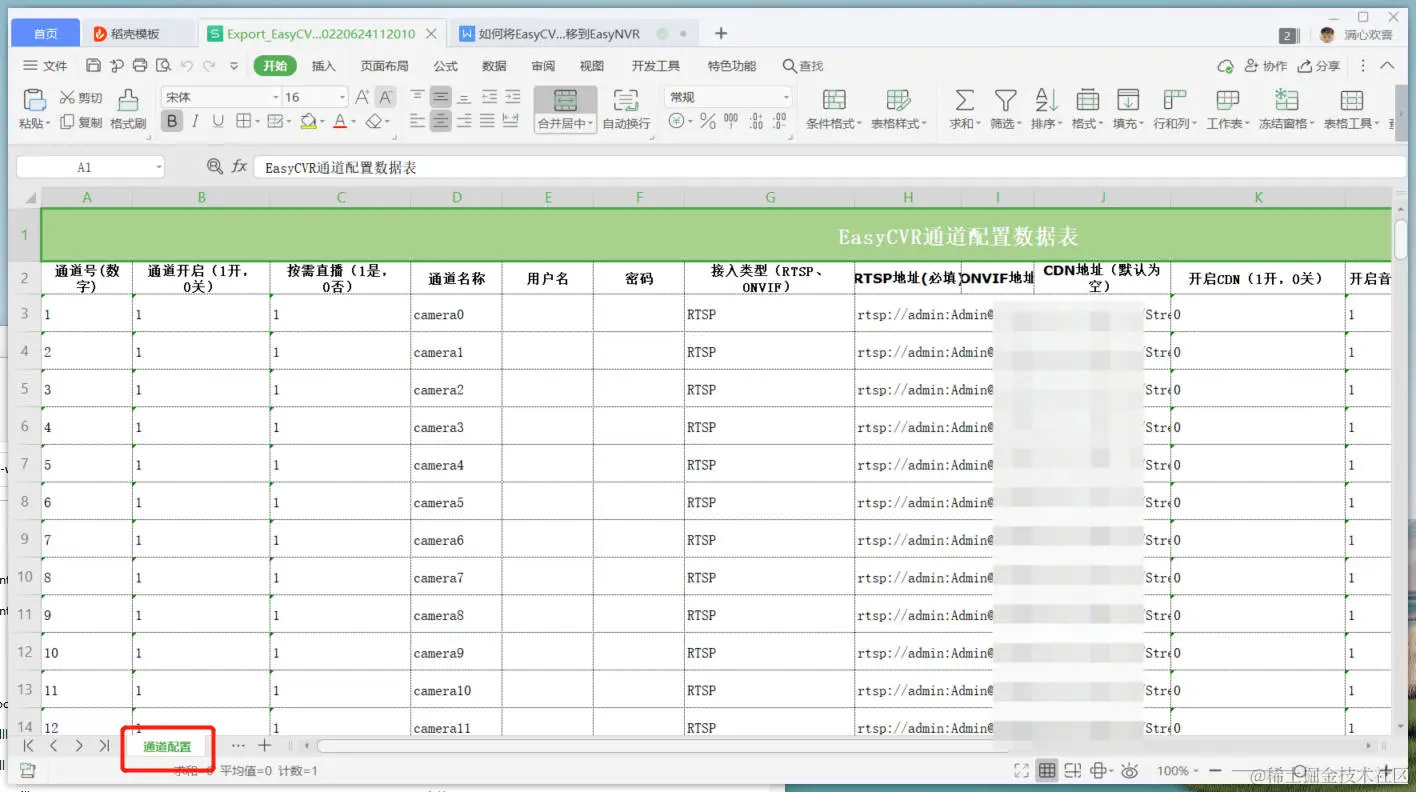Toggle middle vertical alignment

click(x=440, y=97)
